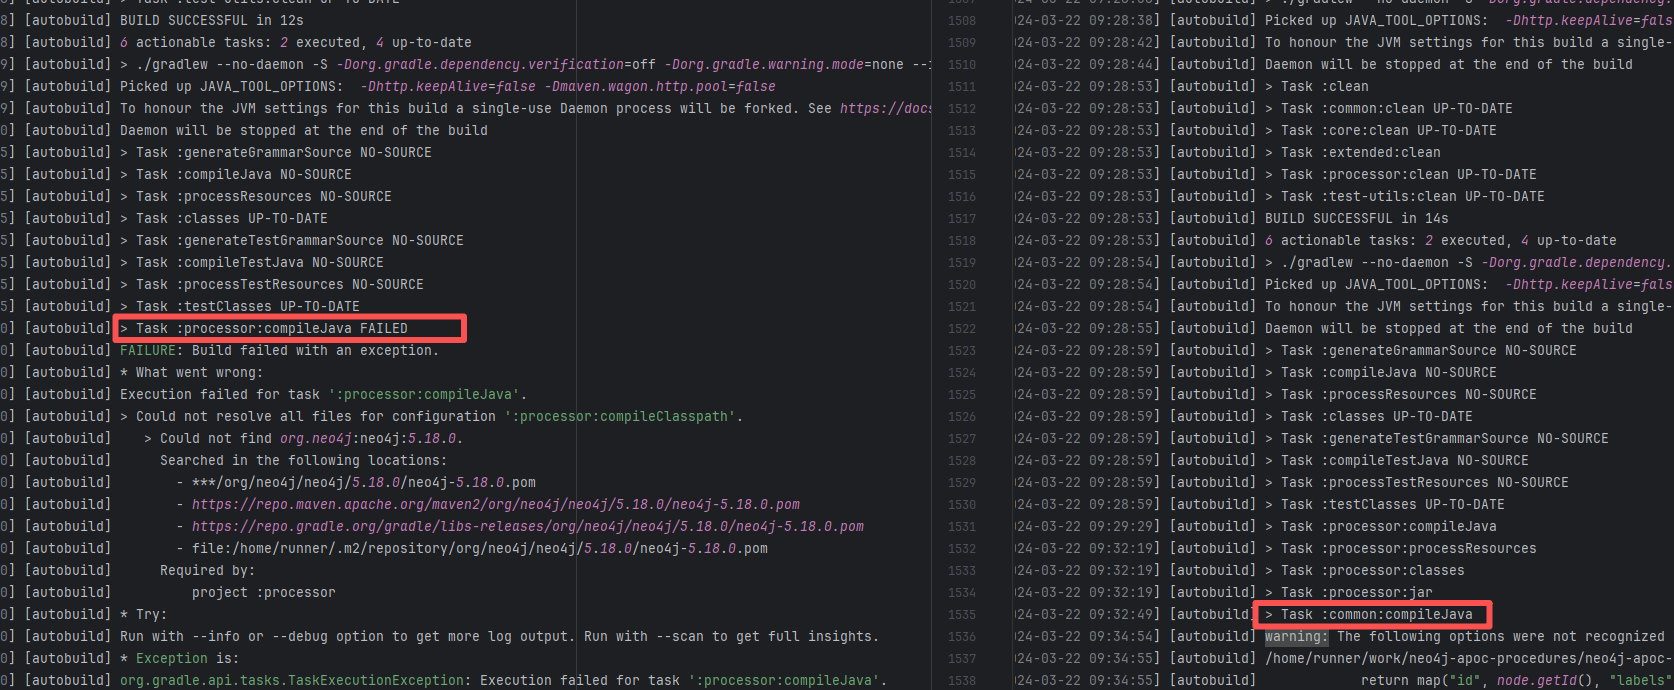This screenshot has width=1674, height=690.
Task: Click the highlighted 'warning:' text
Action: click(1296, 637)
